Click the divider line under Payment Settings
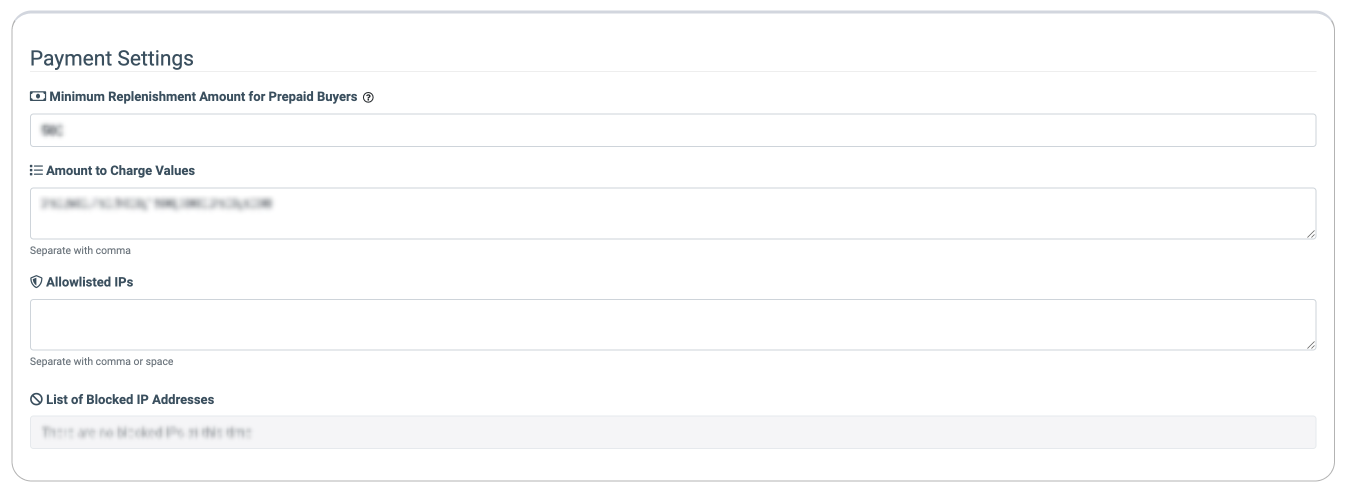Viewport: 1347px width, 490px height. (673, 72)
